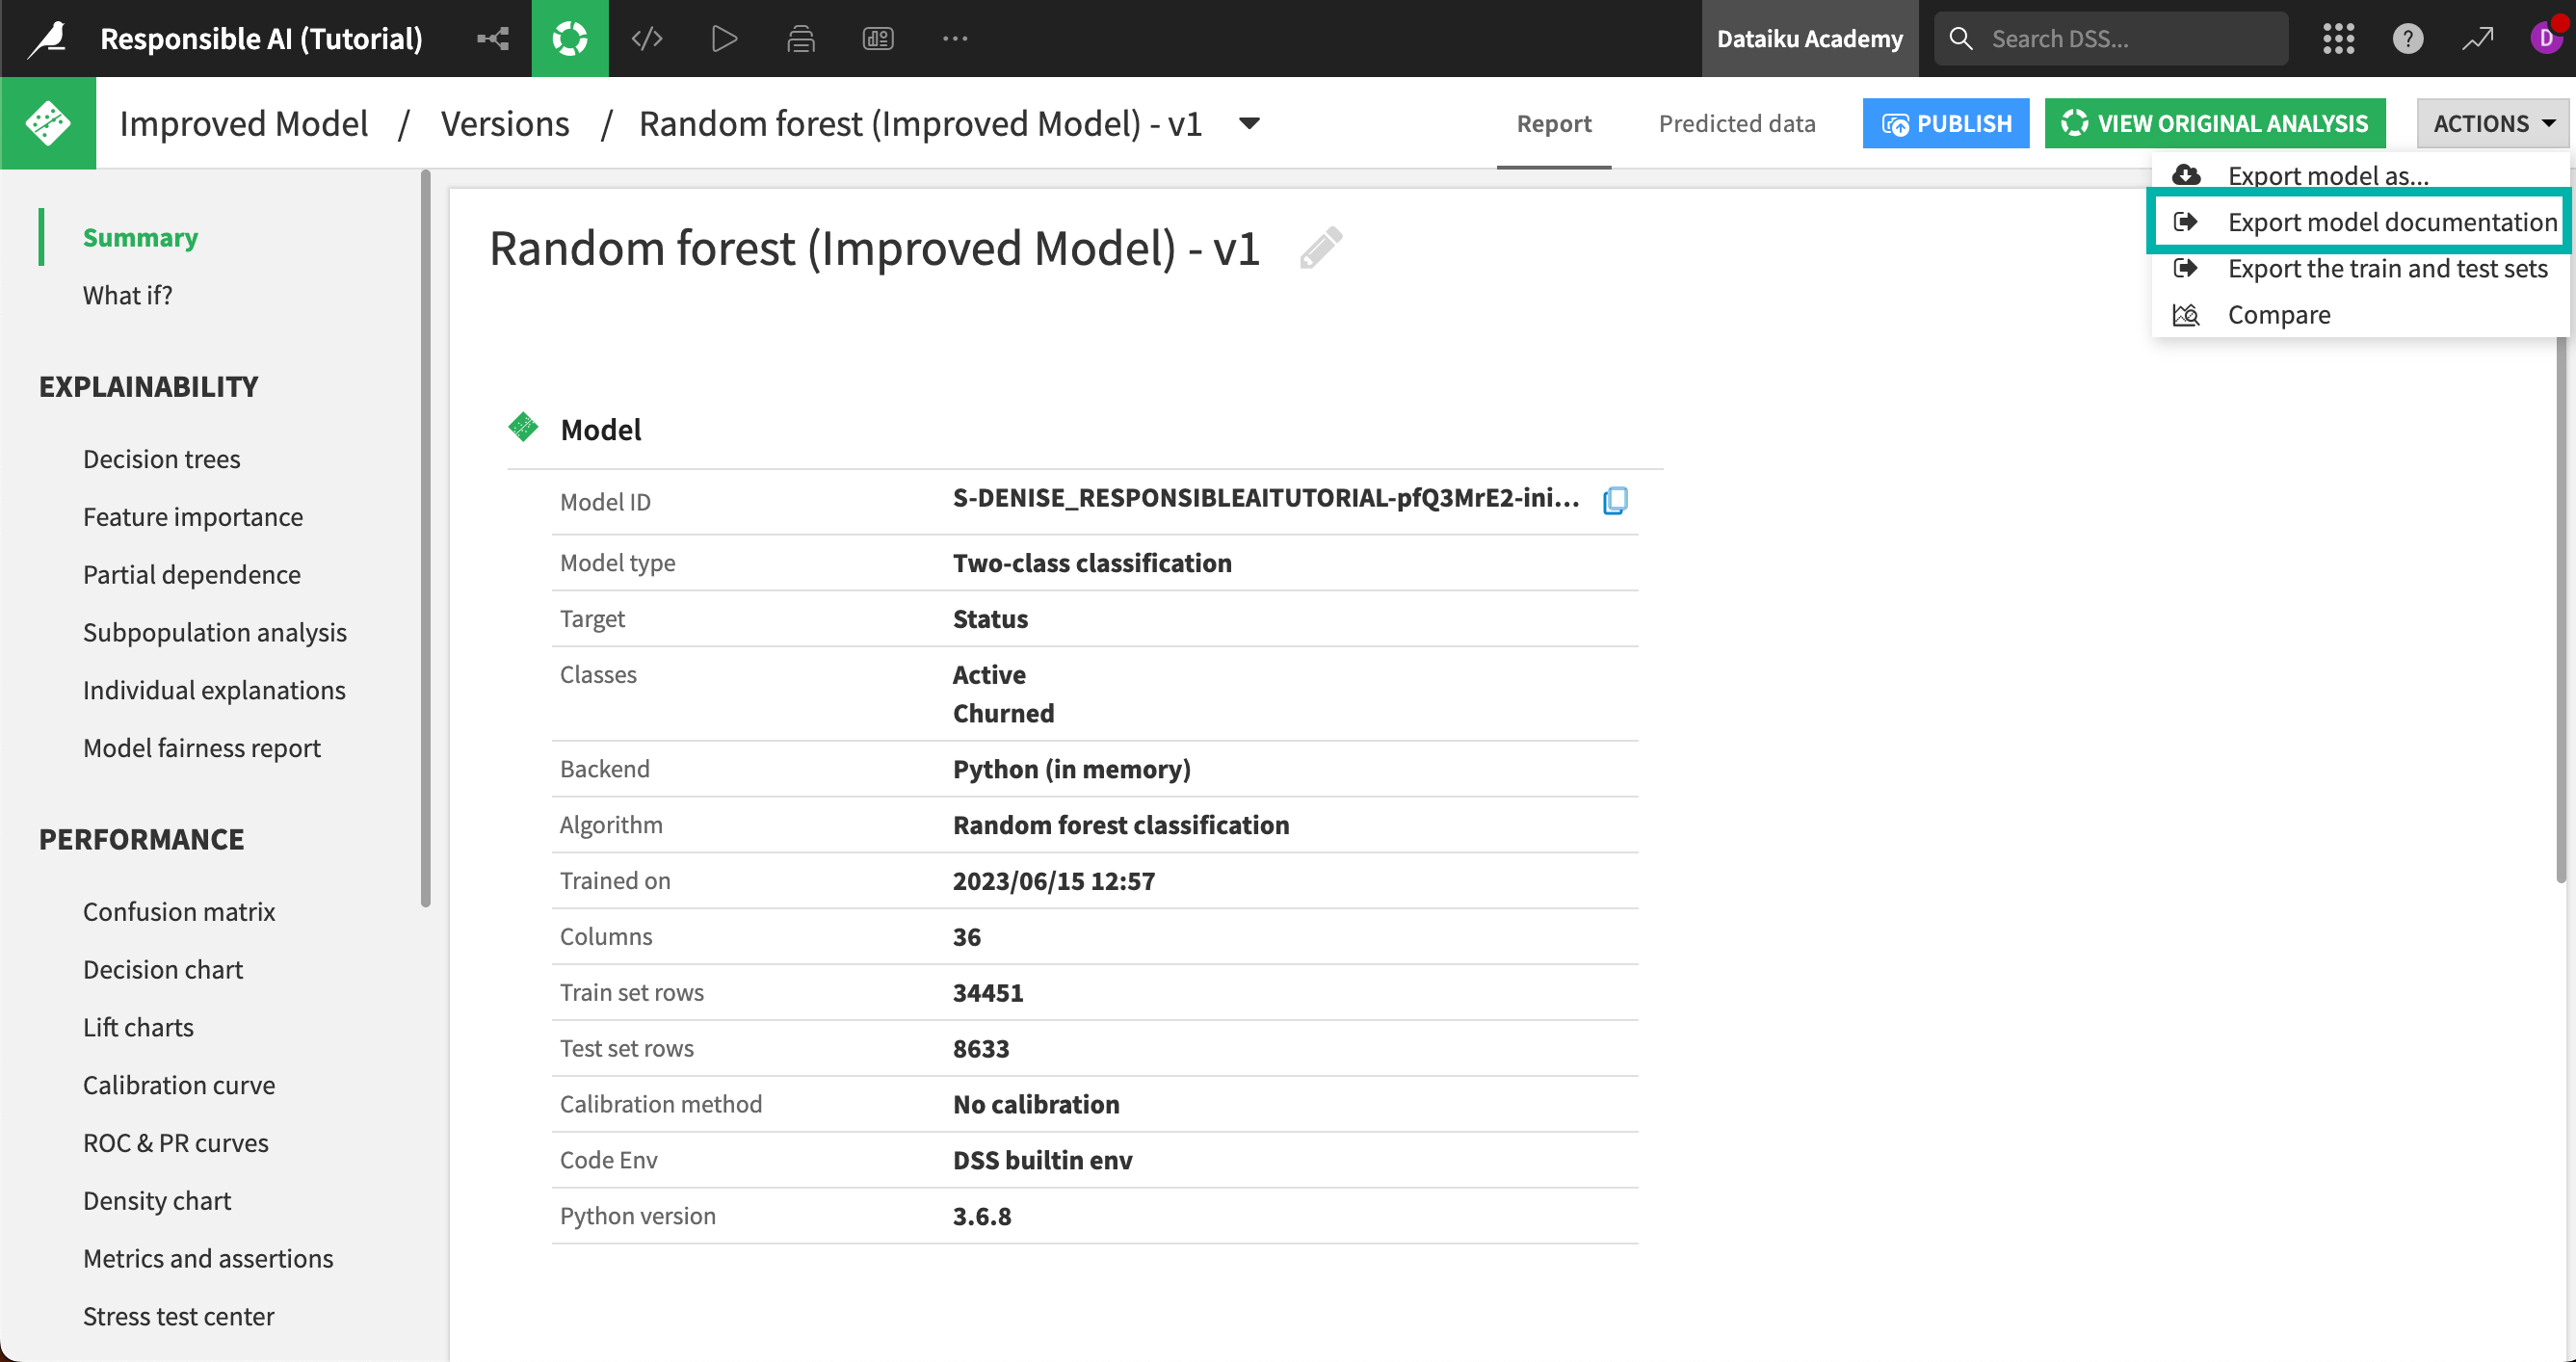Copy the Model ID using the copy icon
Viewport: 2576px width, 1362px height.
(1616, 501)
